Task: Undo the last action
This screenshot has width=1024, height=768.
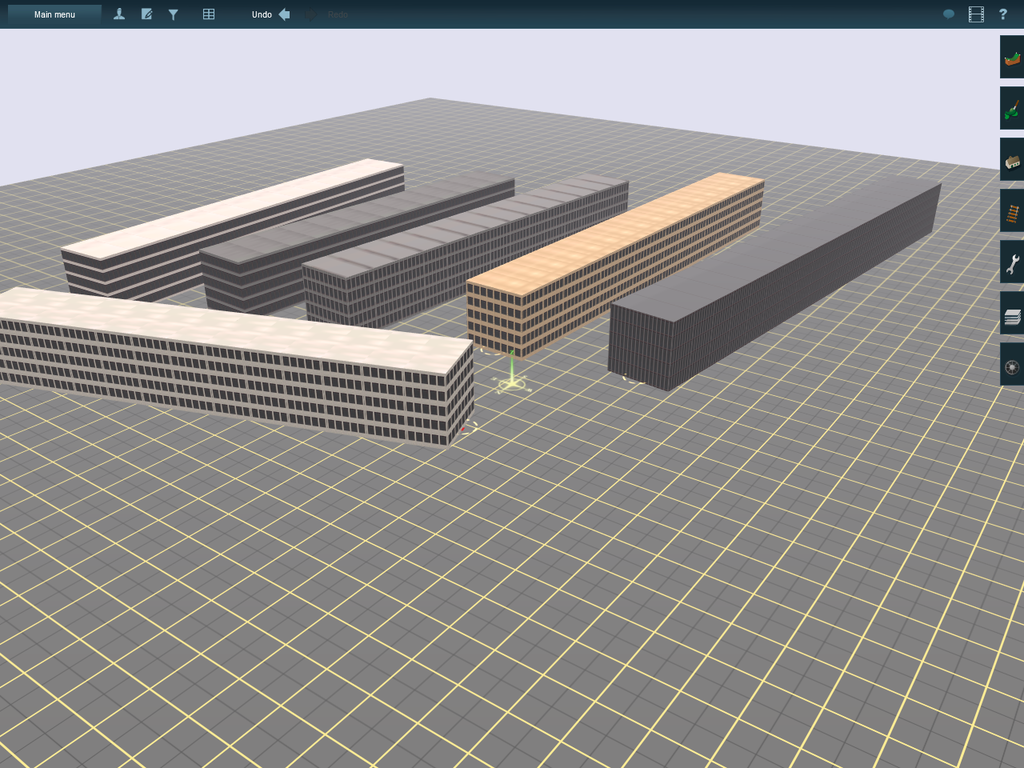Action: pos(271,14)
